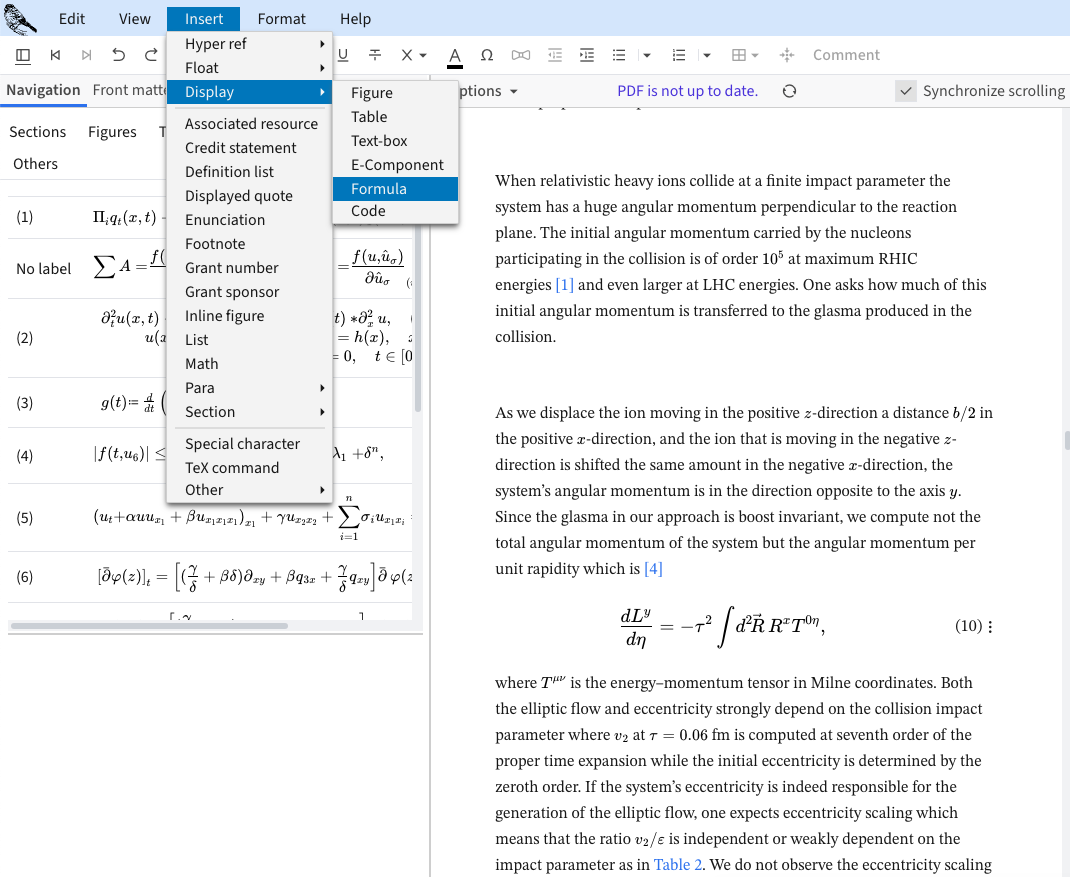Increase indent toolbar icon
Screen dimensions: 1070x877
click(587, 55)
